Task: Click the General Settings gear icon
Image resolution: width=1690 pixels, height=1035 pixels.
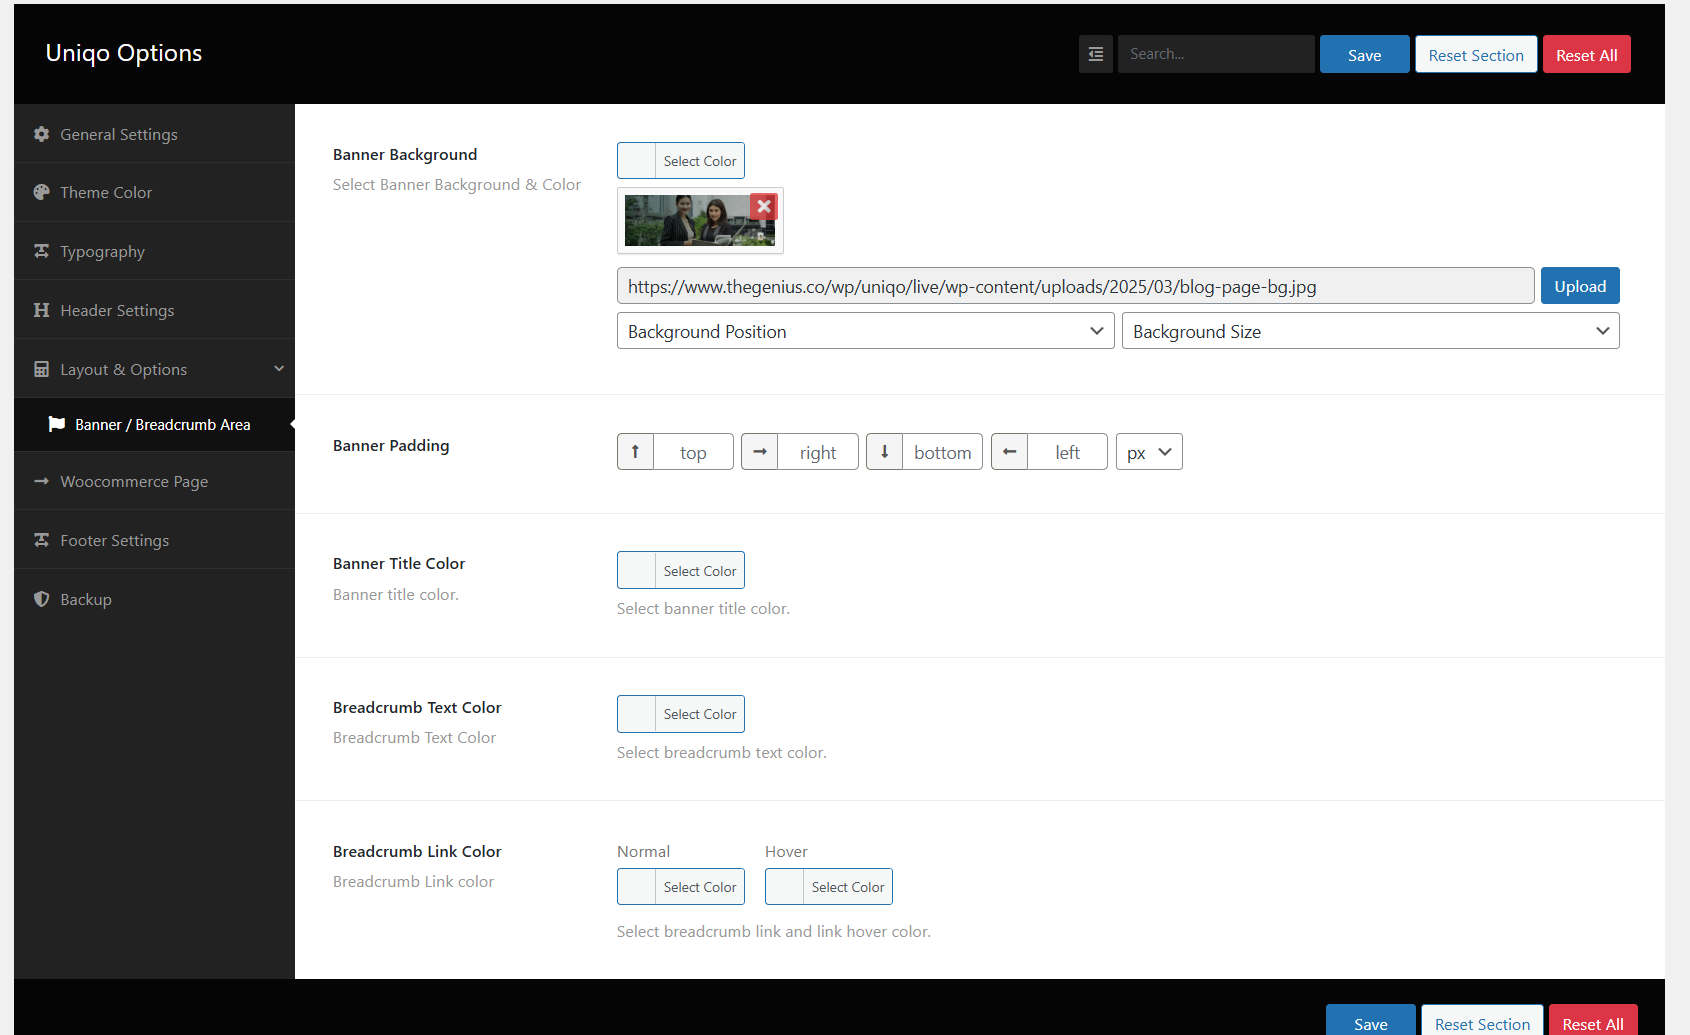Action: tap(41, 134)
